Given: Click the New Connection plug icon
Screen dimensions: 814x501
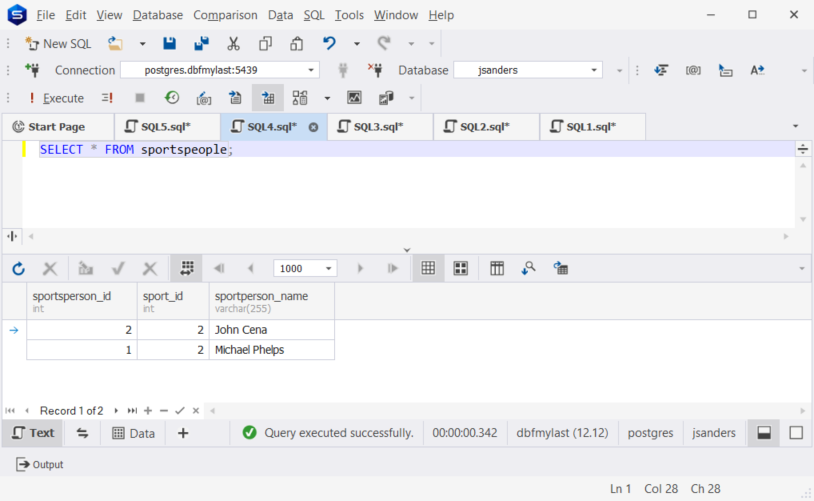Looking at the screenshot, I should (x=32, y=70).
